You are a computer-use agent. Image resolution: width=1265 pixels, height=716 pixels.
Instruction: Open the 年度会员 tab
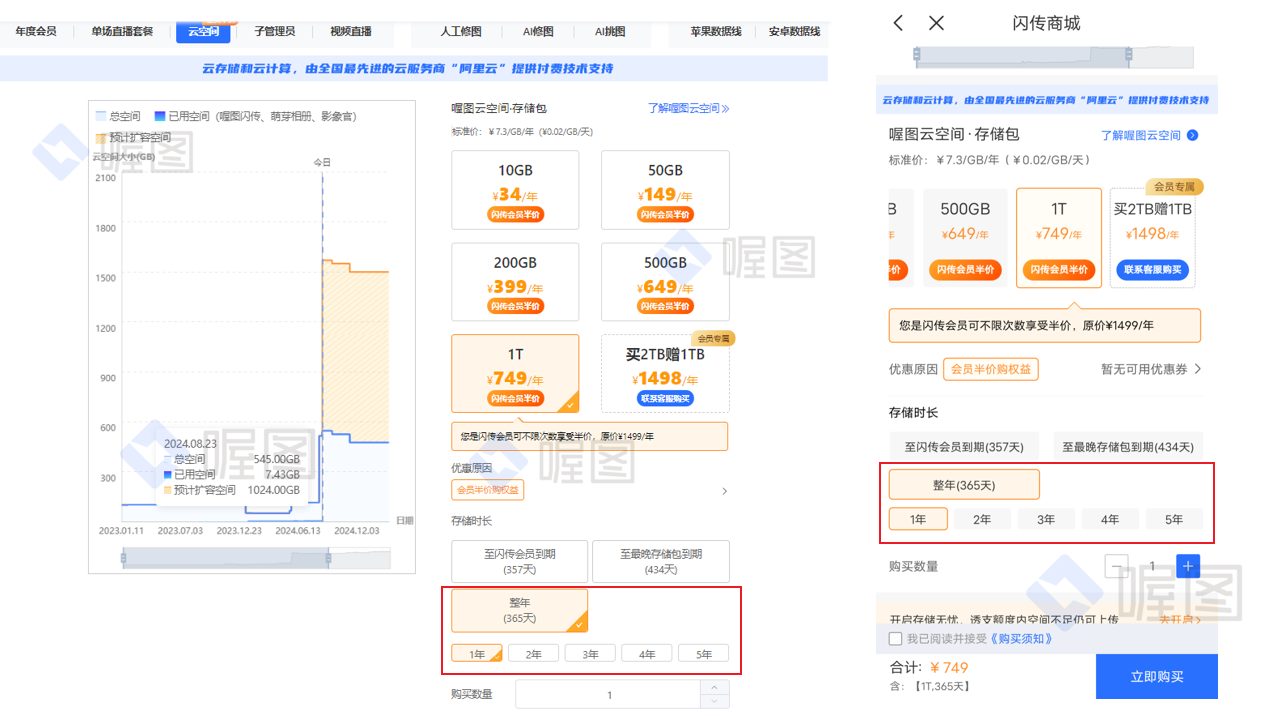36,32
